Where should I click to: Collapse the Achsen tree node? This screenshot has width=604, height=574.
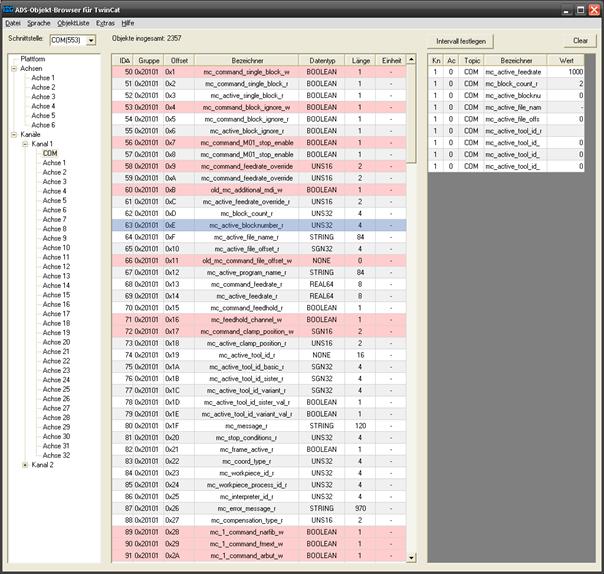14,69
